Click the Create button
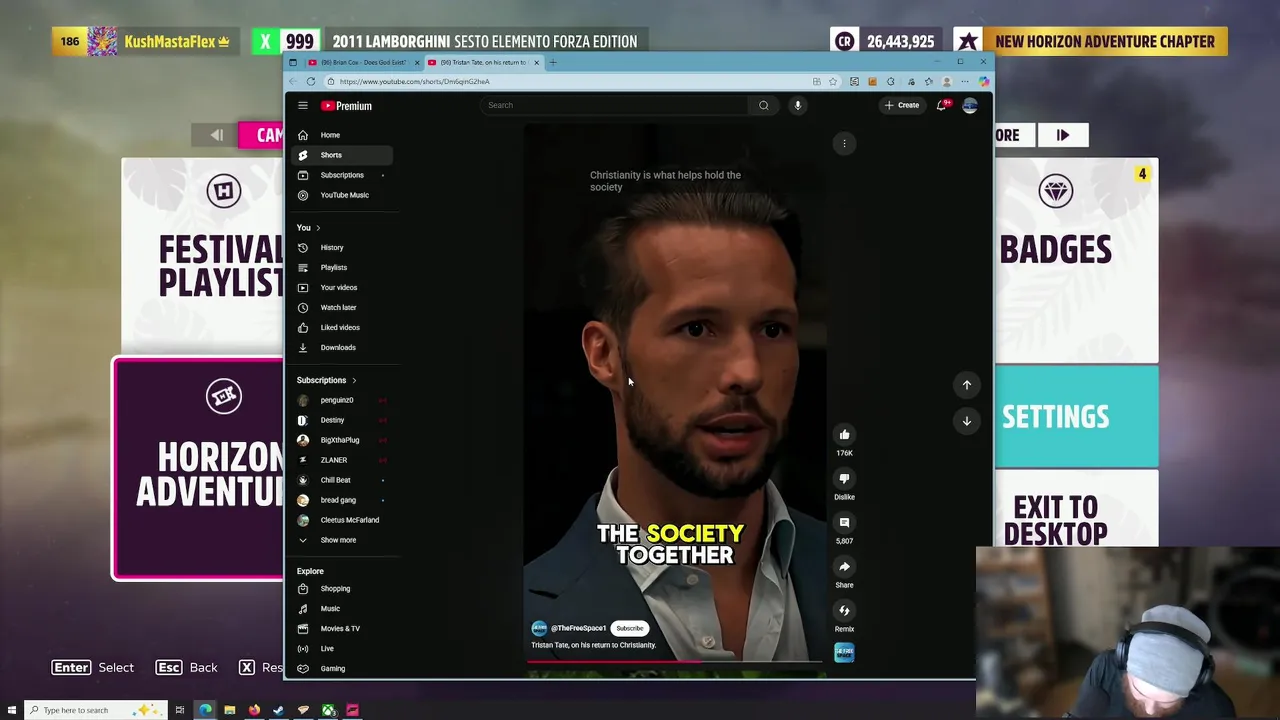The width and height of the screenshot is (1280, 720). [x=902, y=105]
